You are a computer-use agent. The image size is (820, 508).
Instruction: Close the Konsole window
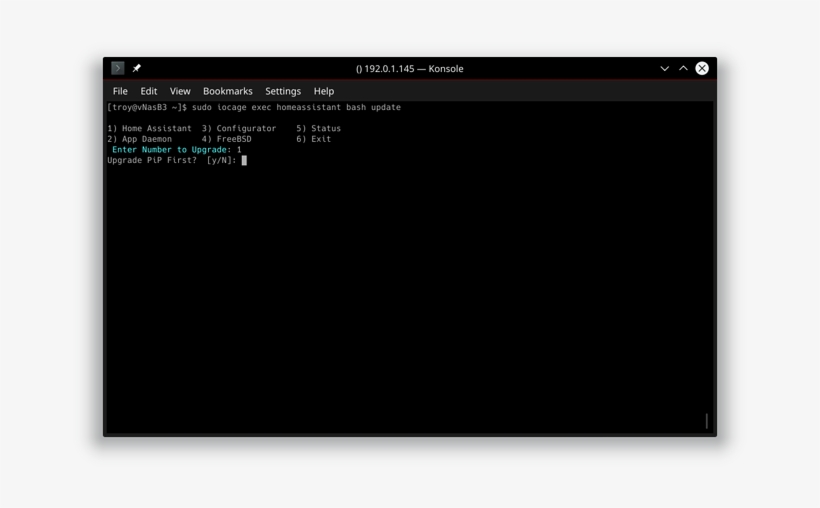click(702, 69)
